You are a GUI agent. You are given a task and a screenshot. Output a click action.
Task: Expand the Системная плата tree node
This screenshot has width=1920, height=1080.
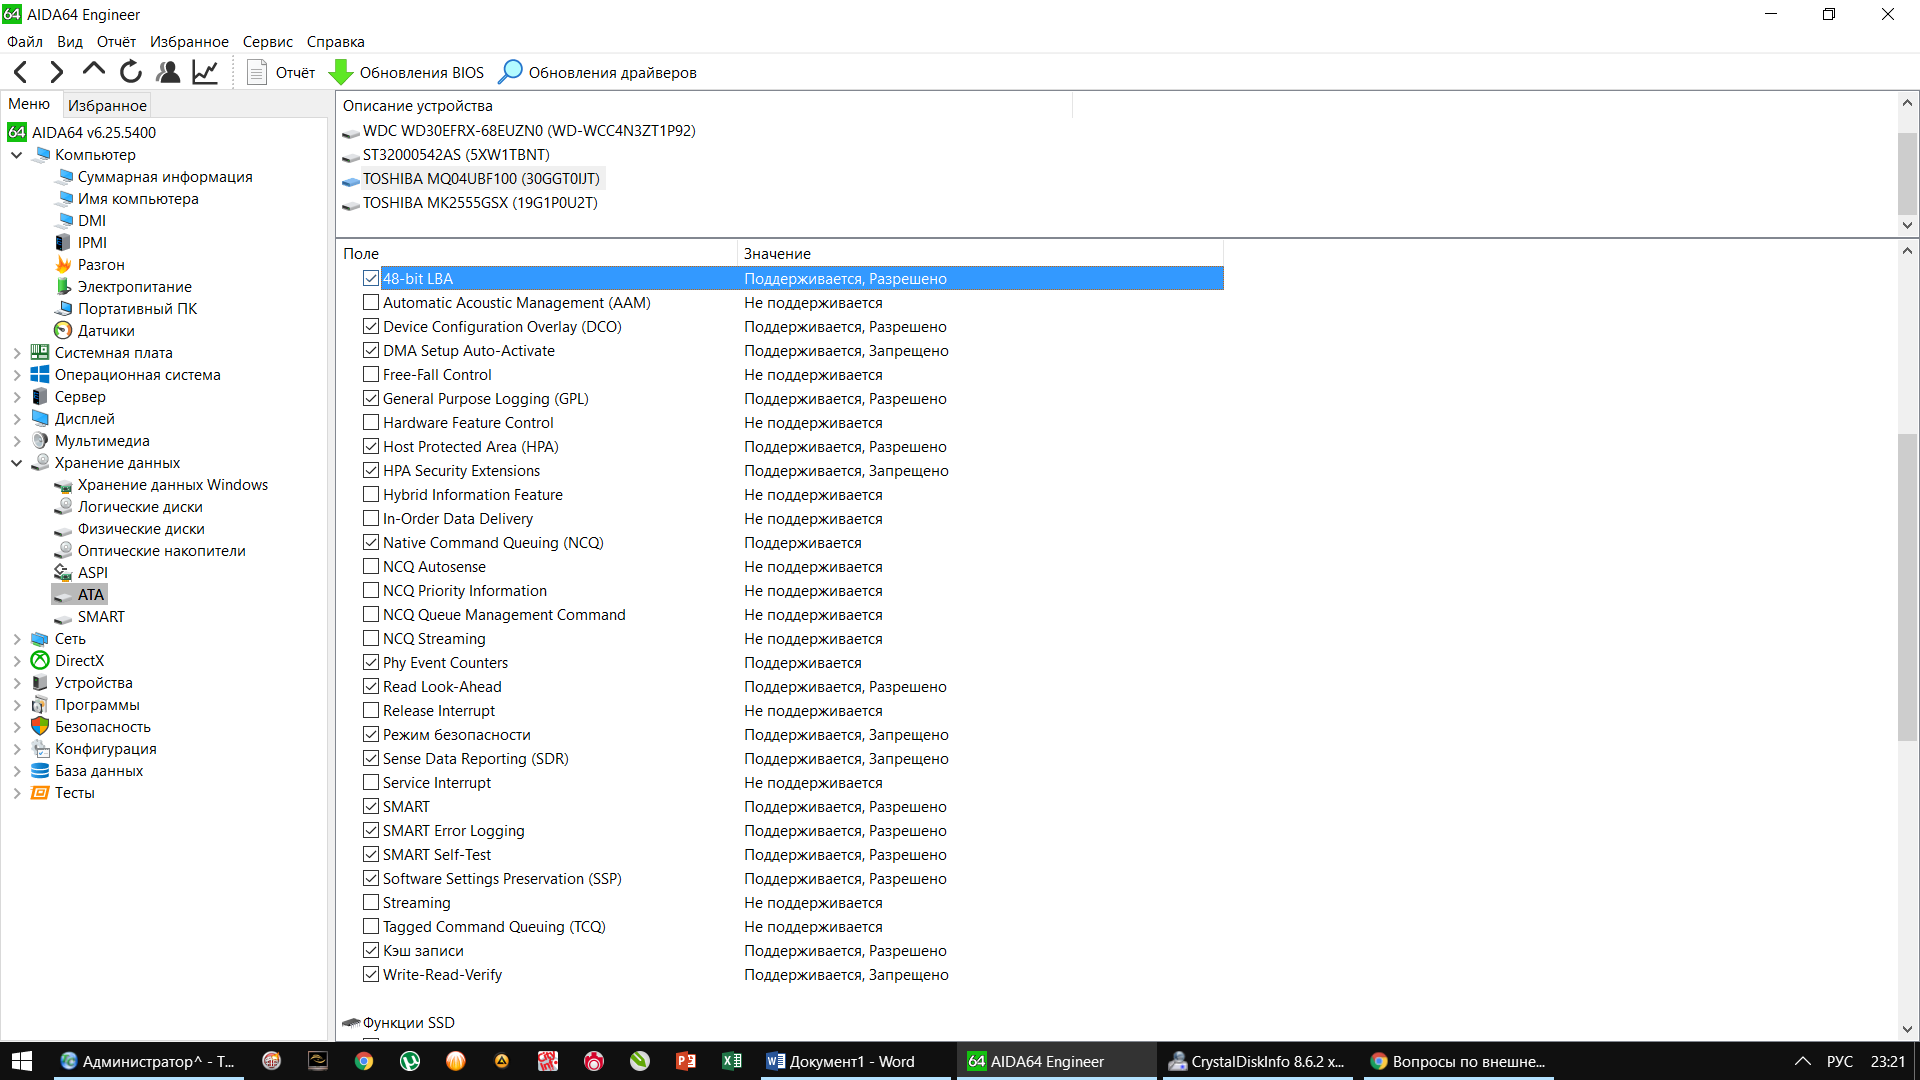click(x=17, y=353)
